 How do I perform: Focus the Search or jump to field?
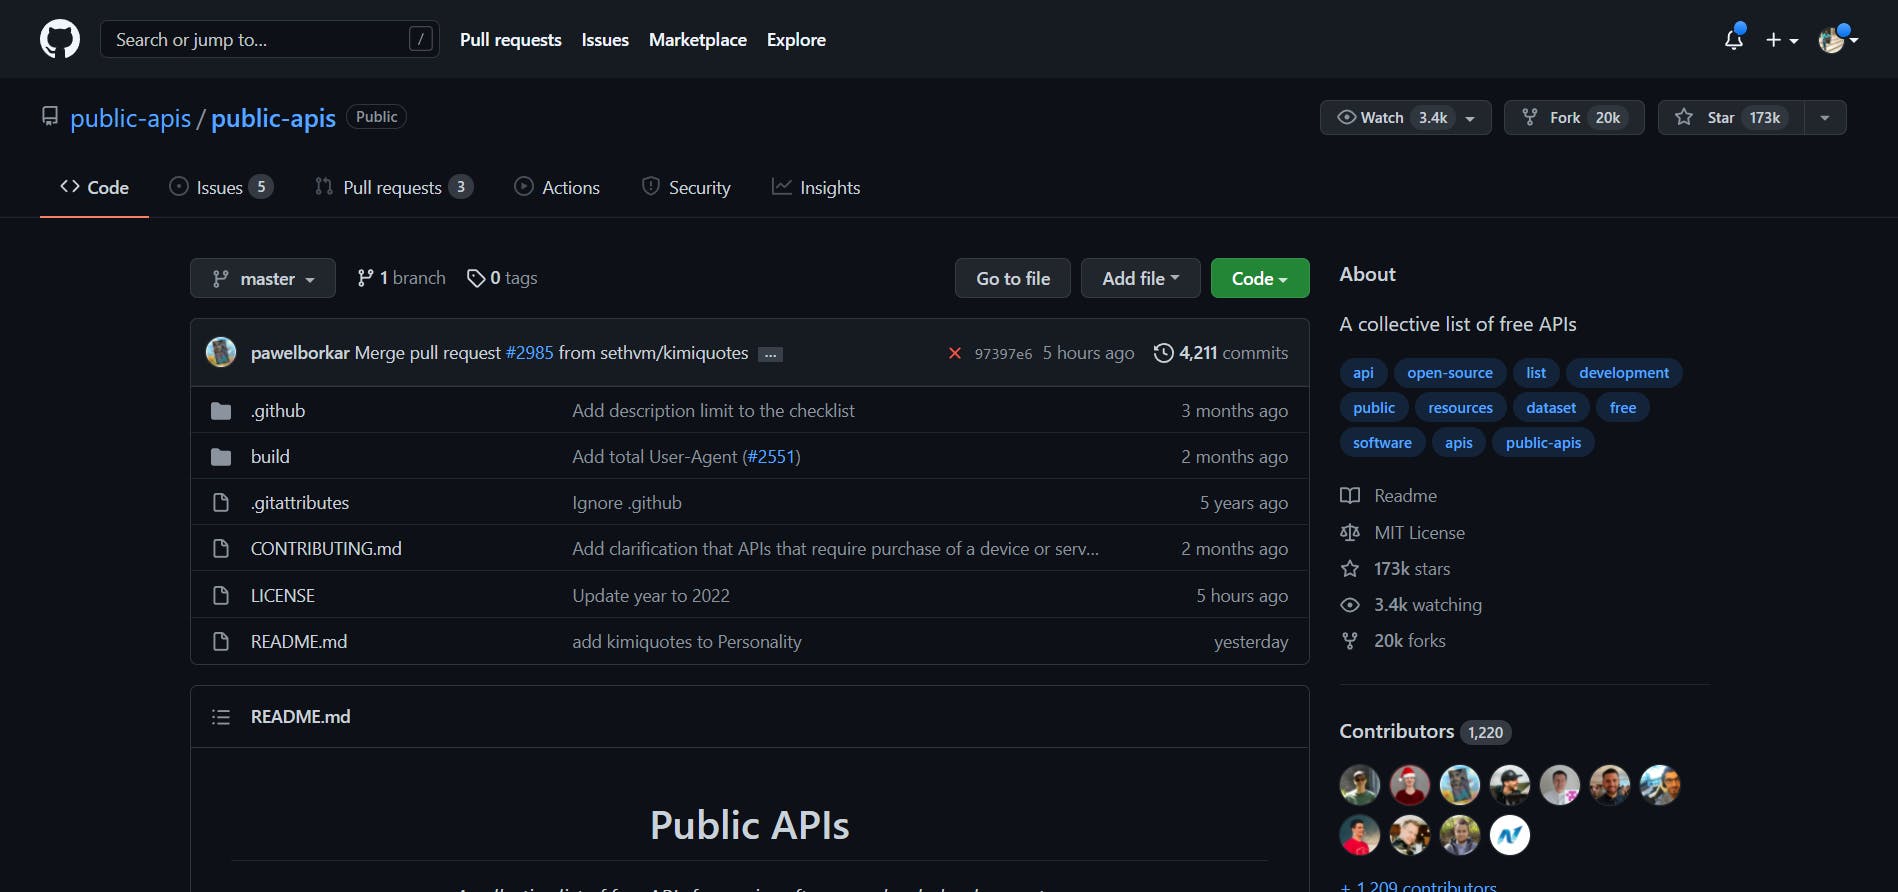pos(270,39)
